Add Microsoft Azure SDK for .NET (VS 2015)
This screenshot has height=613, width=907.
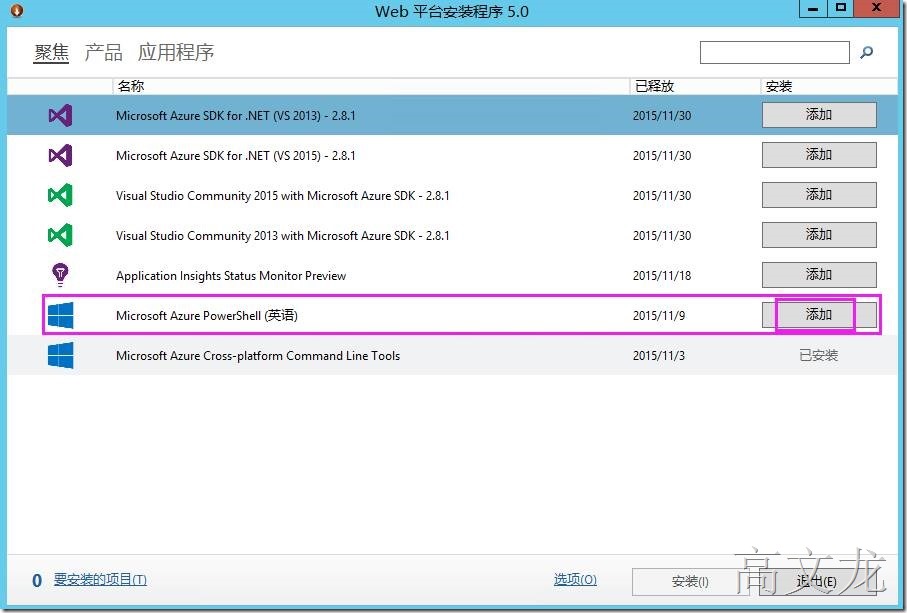pyautogui.click(x=819, y=155)
